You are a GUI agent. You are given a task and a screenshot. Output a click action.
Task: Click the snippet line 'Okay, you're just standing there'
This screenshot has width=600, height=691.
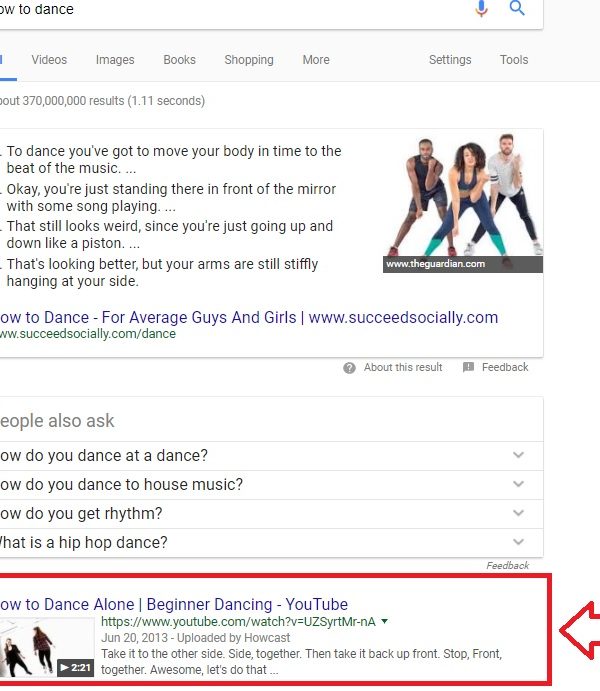click(171, 197)
